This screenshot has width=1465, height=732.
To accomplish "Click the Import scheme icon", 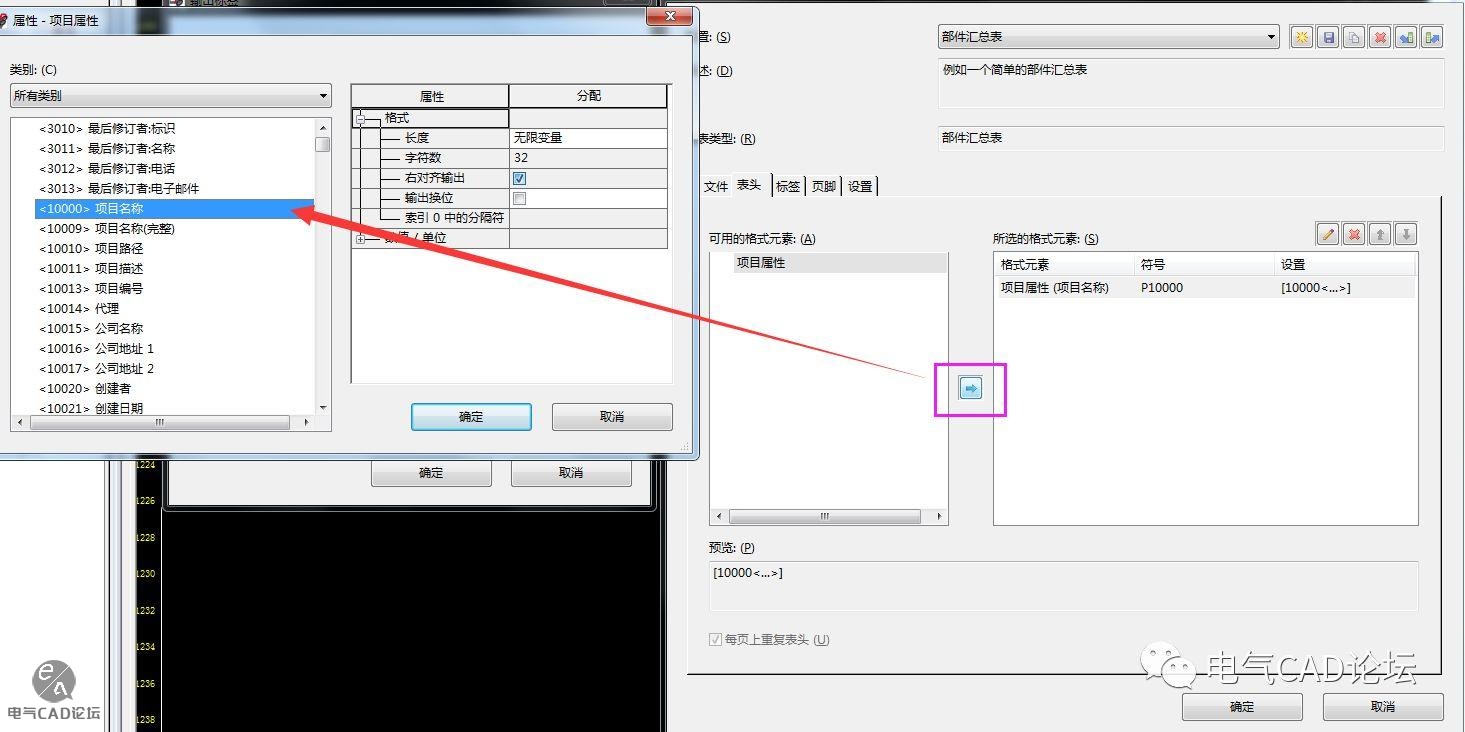I will pyautogui.click(x=1406, y=38).
